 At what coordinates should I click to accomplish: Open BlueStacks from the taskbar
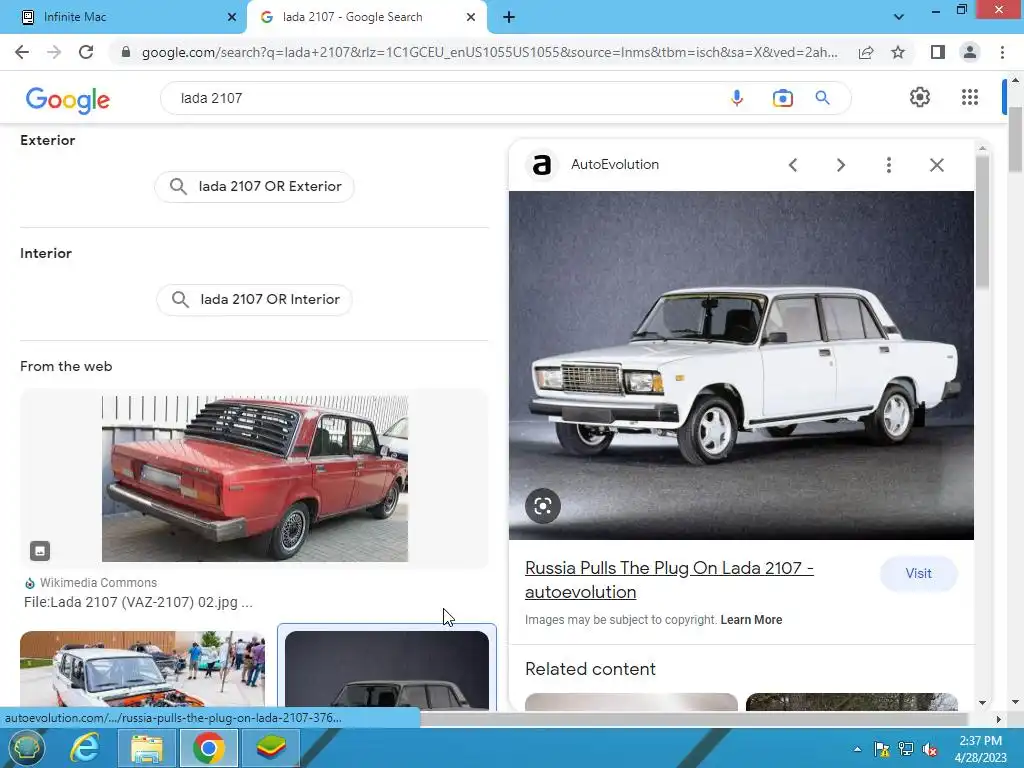pyautogui.click(x=270, y=748)
